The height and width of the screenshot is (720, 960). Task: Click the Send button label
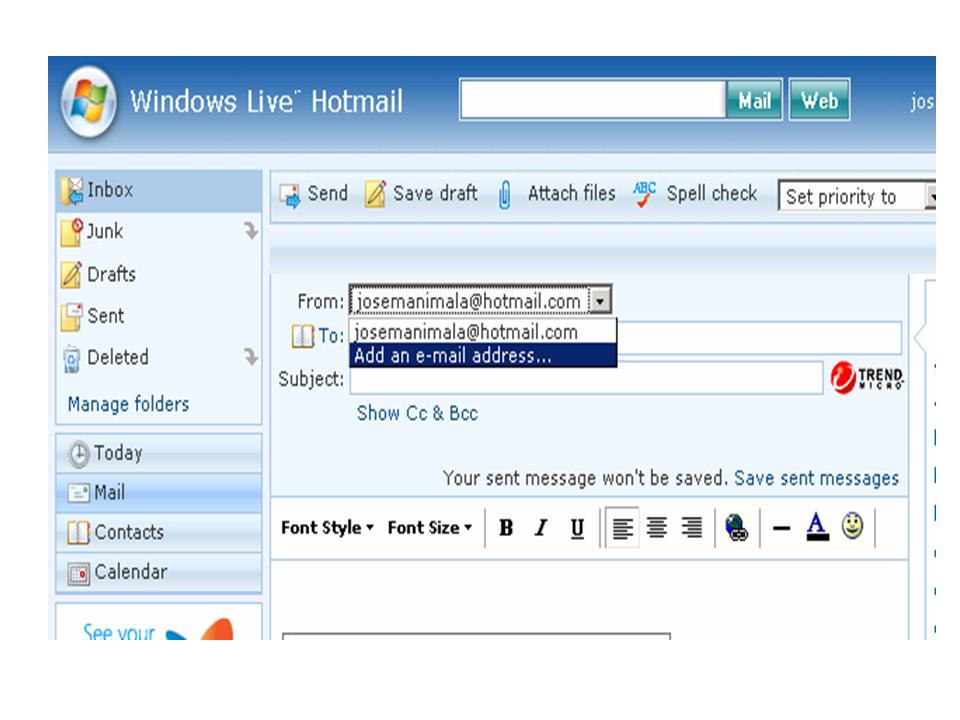[328, 193]
